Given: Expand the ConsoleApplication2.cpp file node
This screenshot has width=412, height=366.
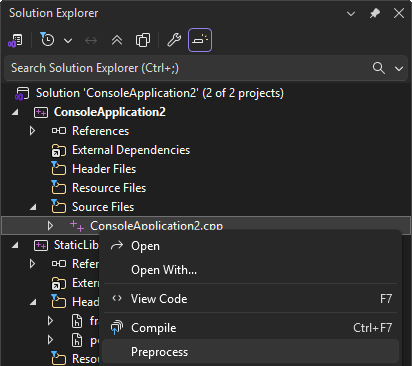Looking at the screenshot, I should 50,226.
